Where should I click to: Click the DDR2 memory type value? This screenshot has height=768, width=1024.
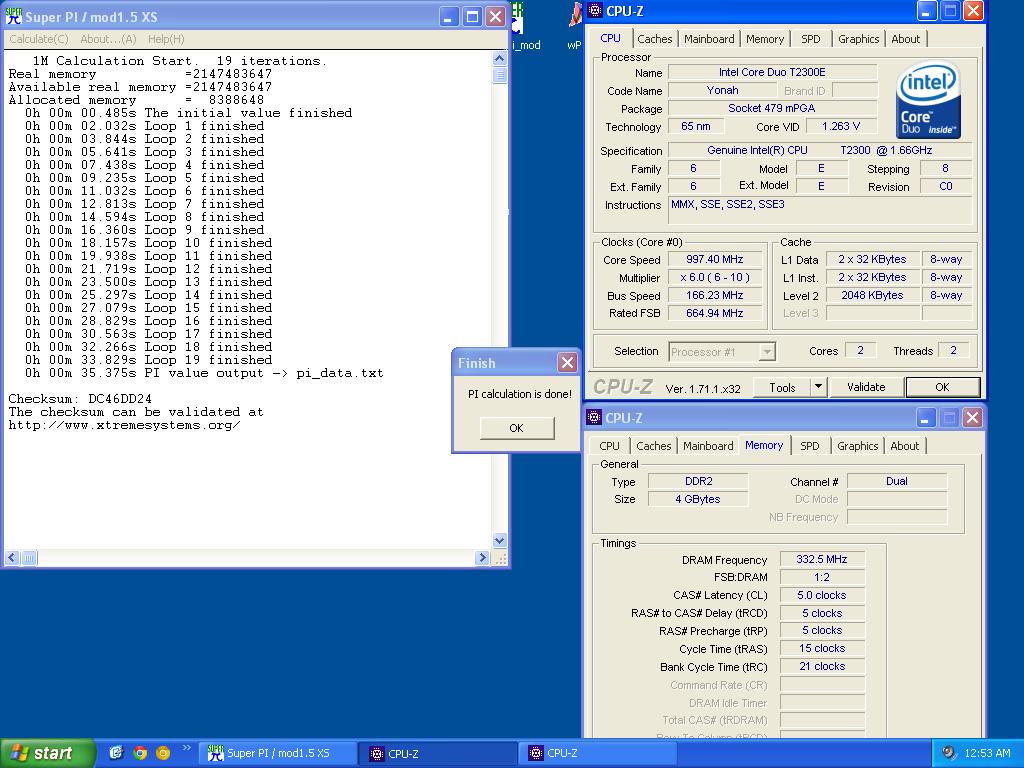click(x=698, y=481)
